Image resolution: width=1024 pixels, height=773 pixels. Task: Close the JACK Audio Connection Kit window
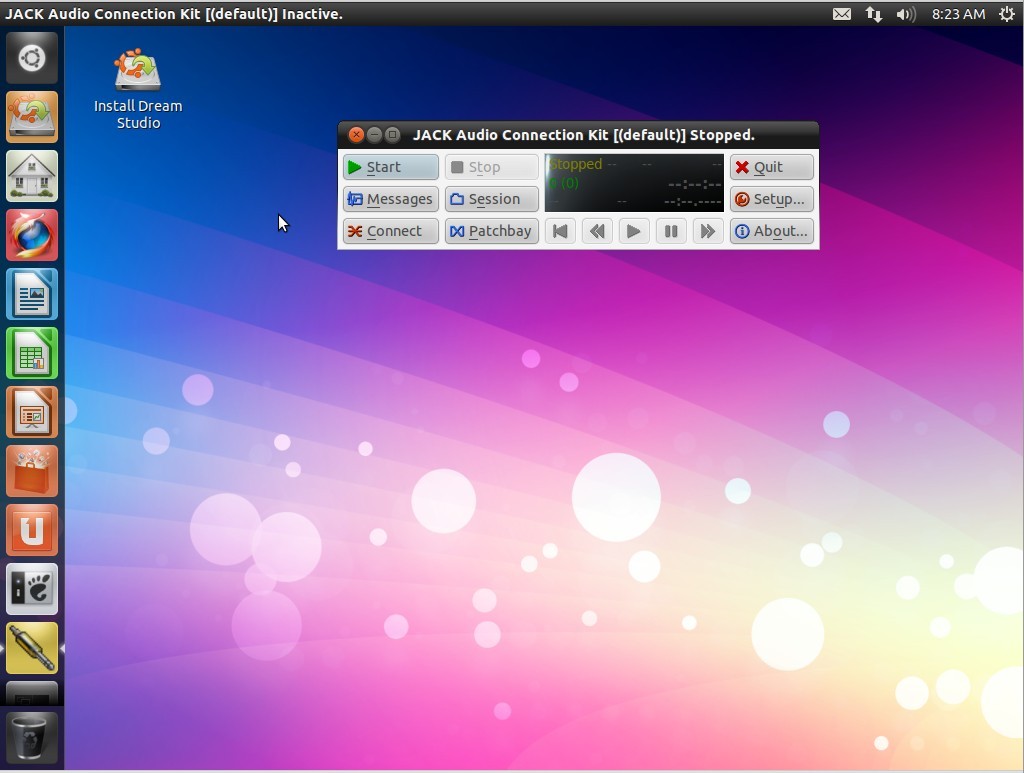pyautogui.click(x=356, y=134)
